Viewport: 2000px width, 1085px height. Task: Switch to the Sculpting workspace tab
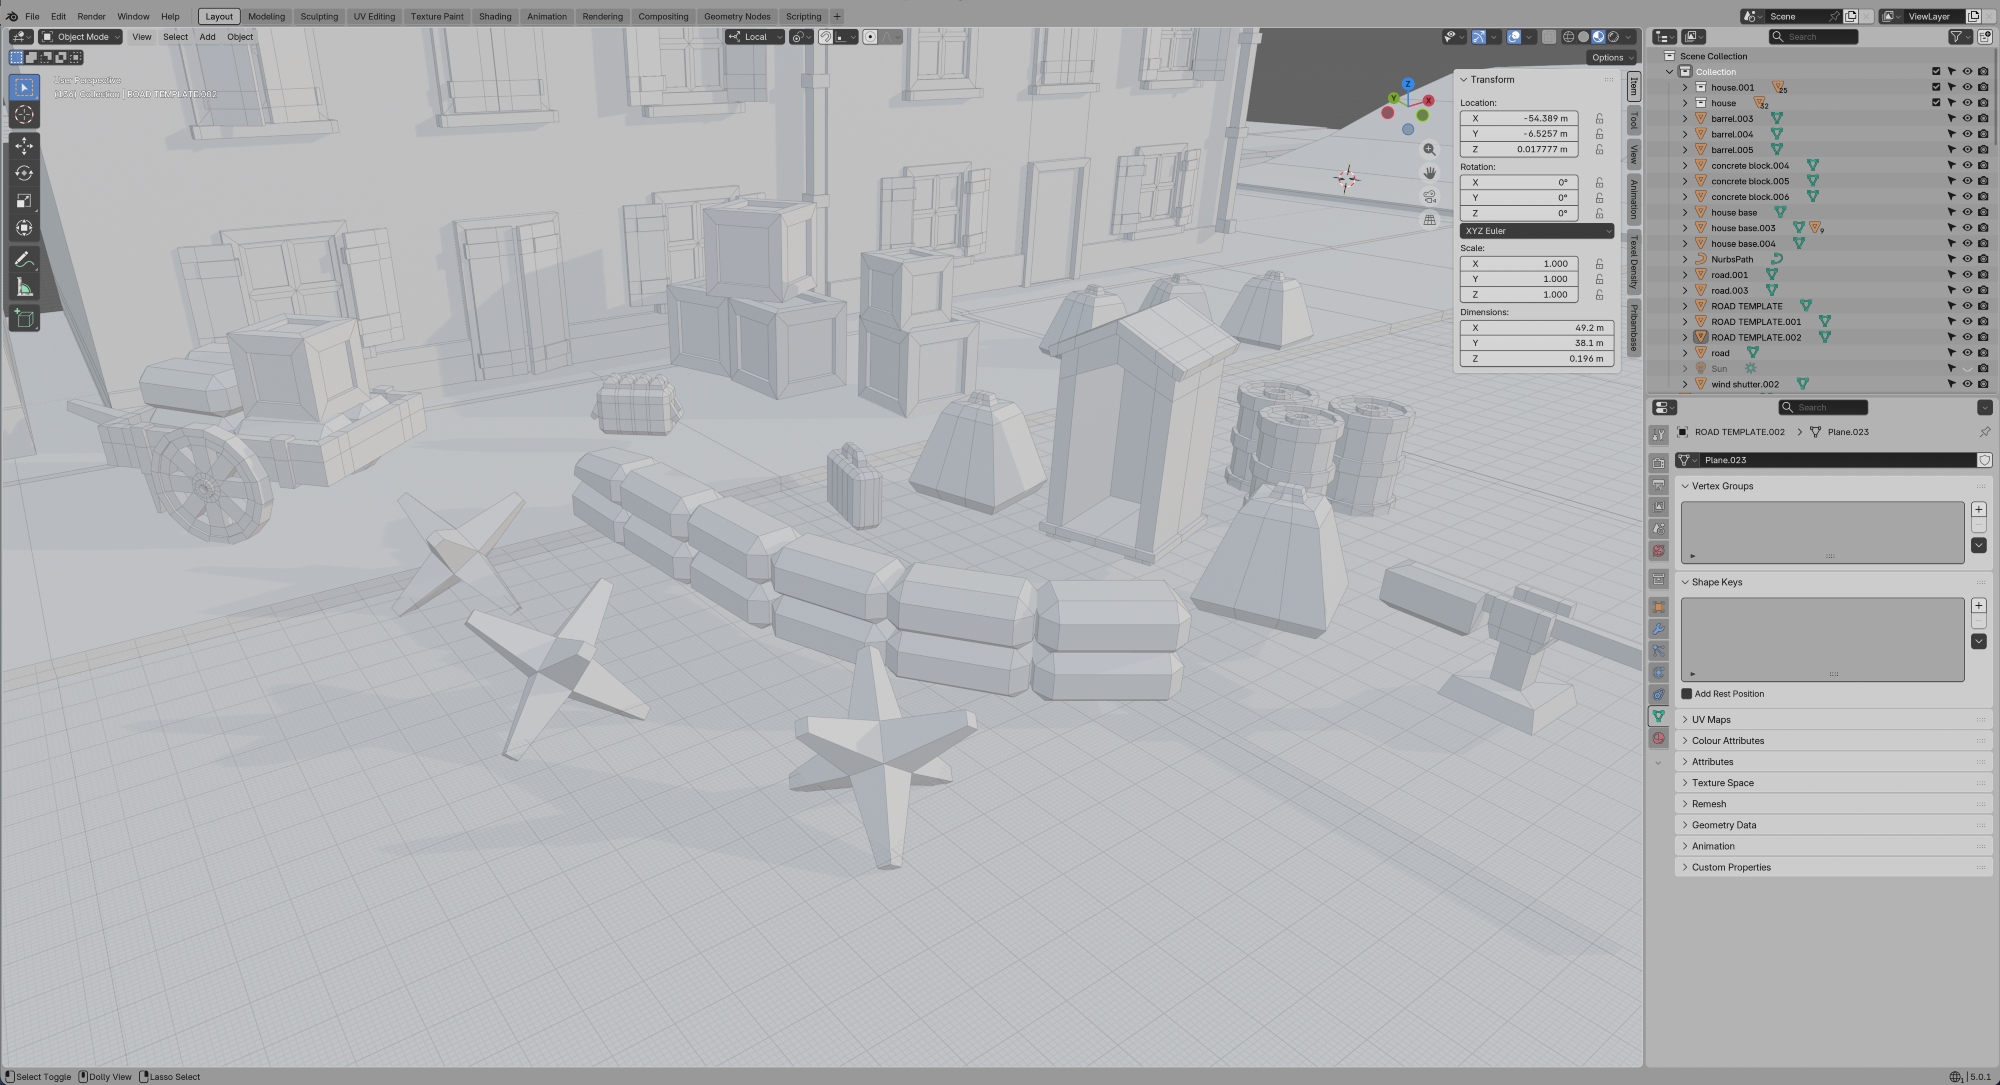[x=319, y=16]
